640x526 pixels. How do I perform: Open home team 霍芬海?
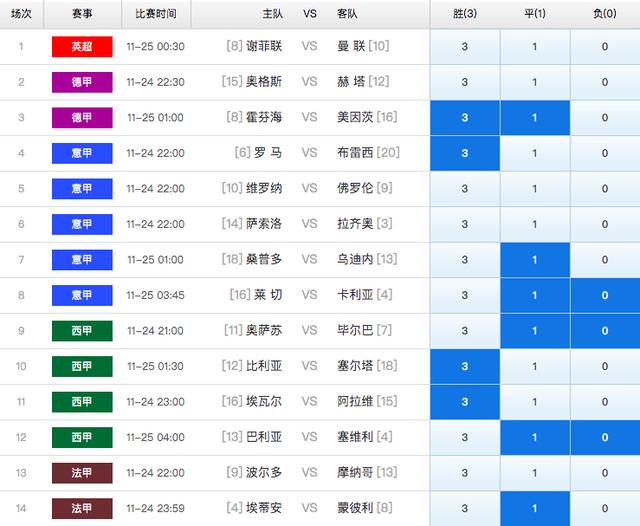[x=264, y=117]
